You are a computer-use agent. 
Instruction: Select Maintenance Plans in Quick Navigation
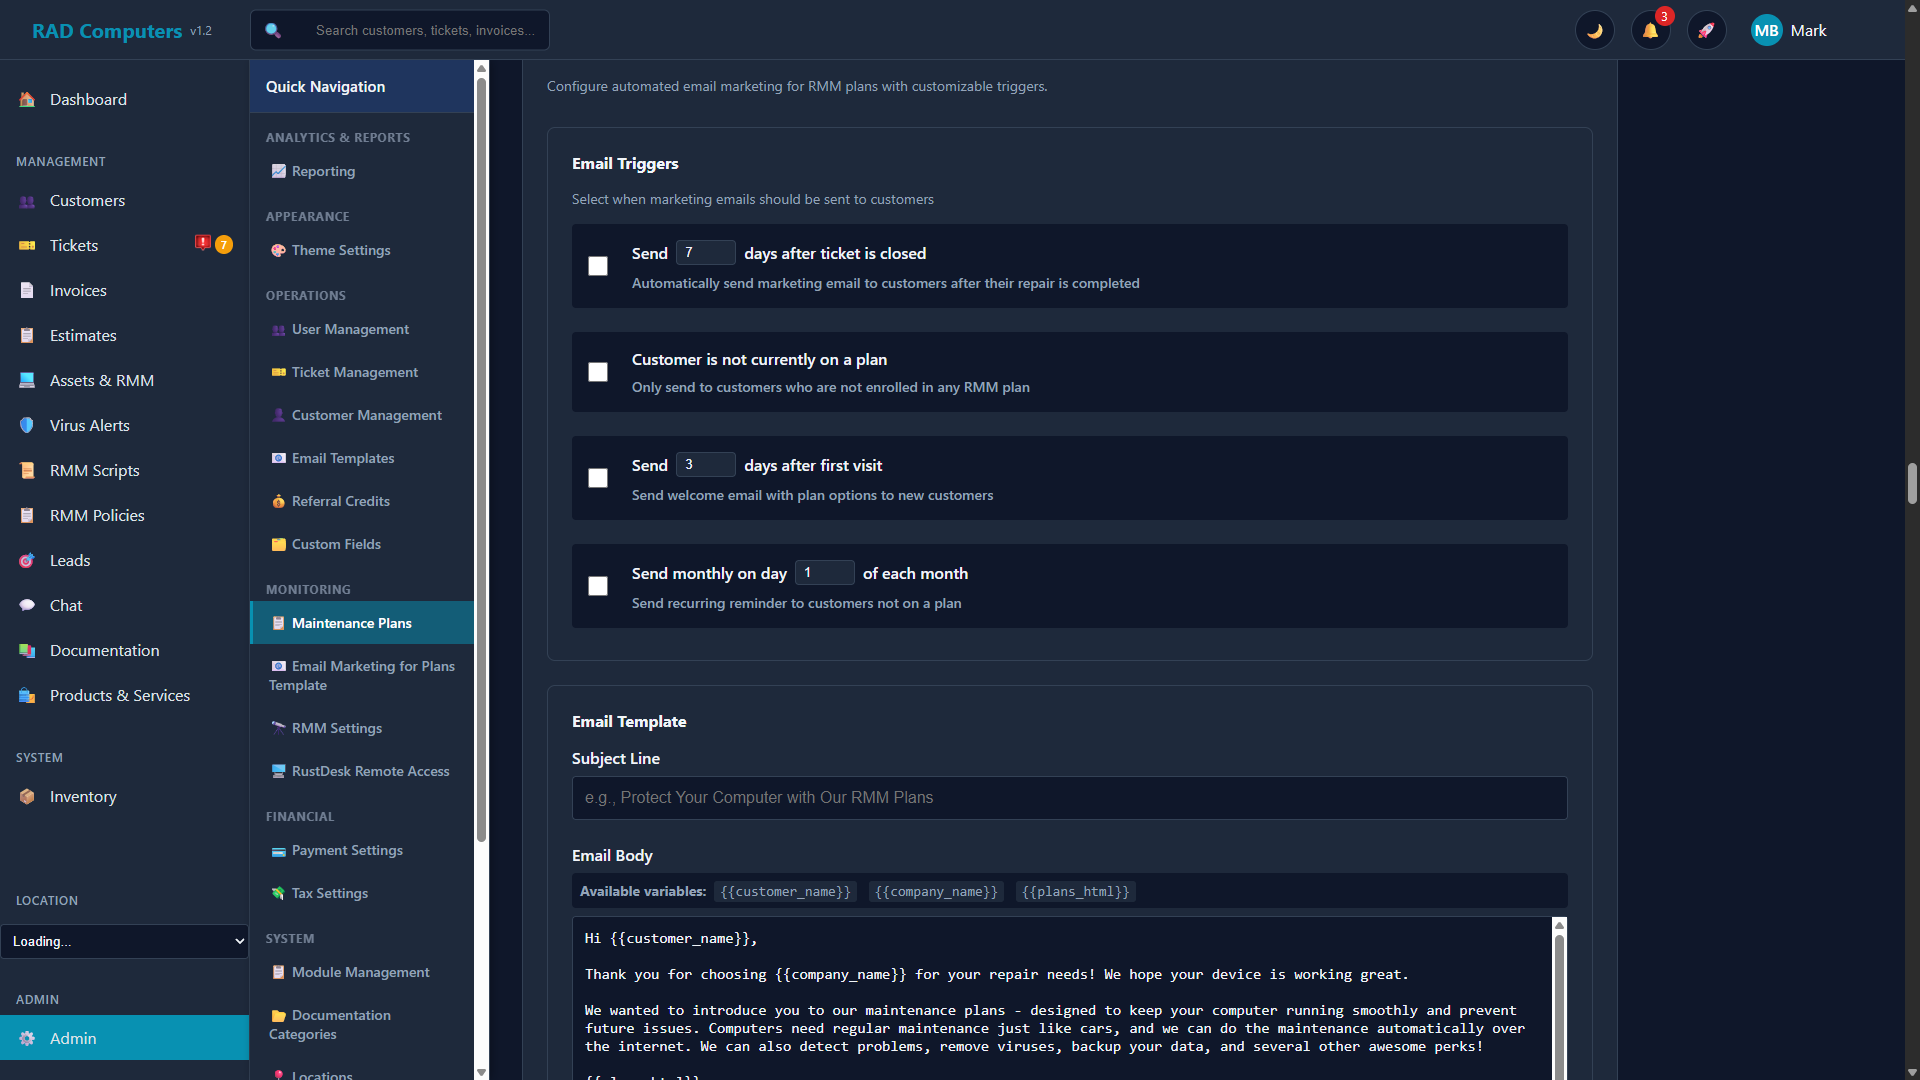tap(351, 623)
